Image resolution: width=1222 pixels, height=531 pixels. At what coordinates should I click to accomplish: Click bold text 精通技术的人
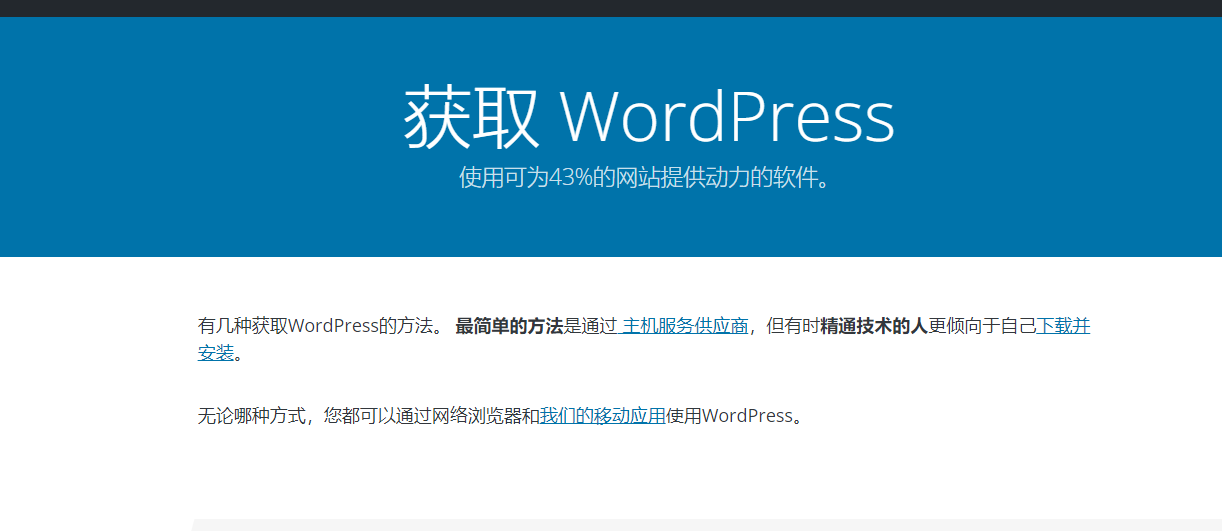(x=874, y=326)
